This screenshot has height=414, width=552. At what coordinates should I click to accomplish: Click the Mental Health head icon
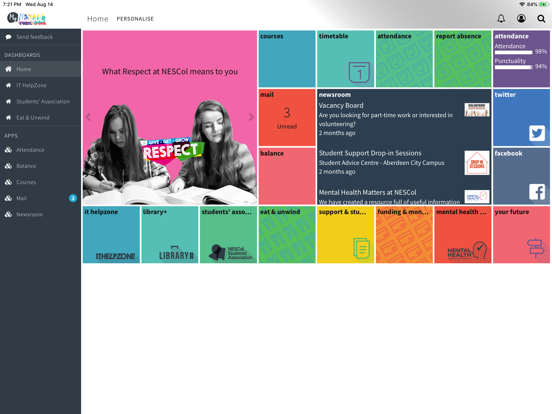479,250
